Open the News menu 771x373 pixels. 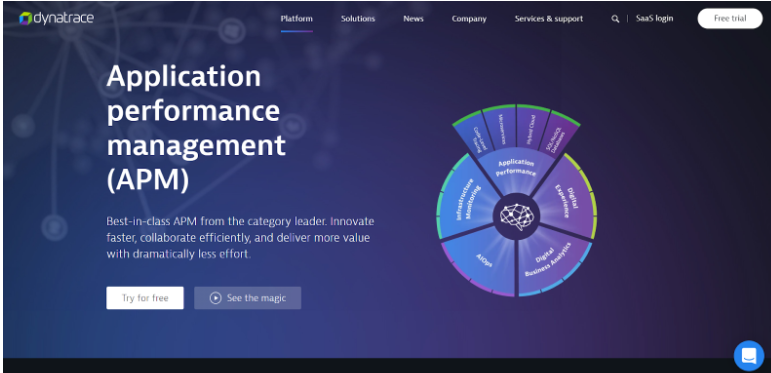click(413, 19)
